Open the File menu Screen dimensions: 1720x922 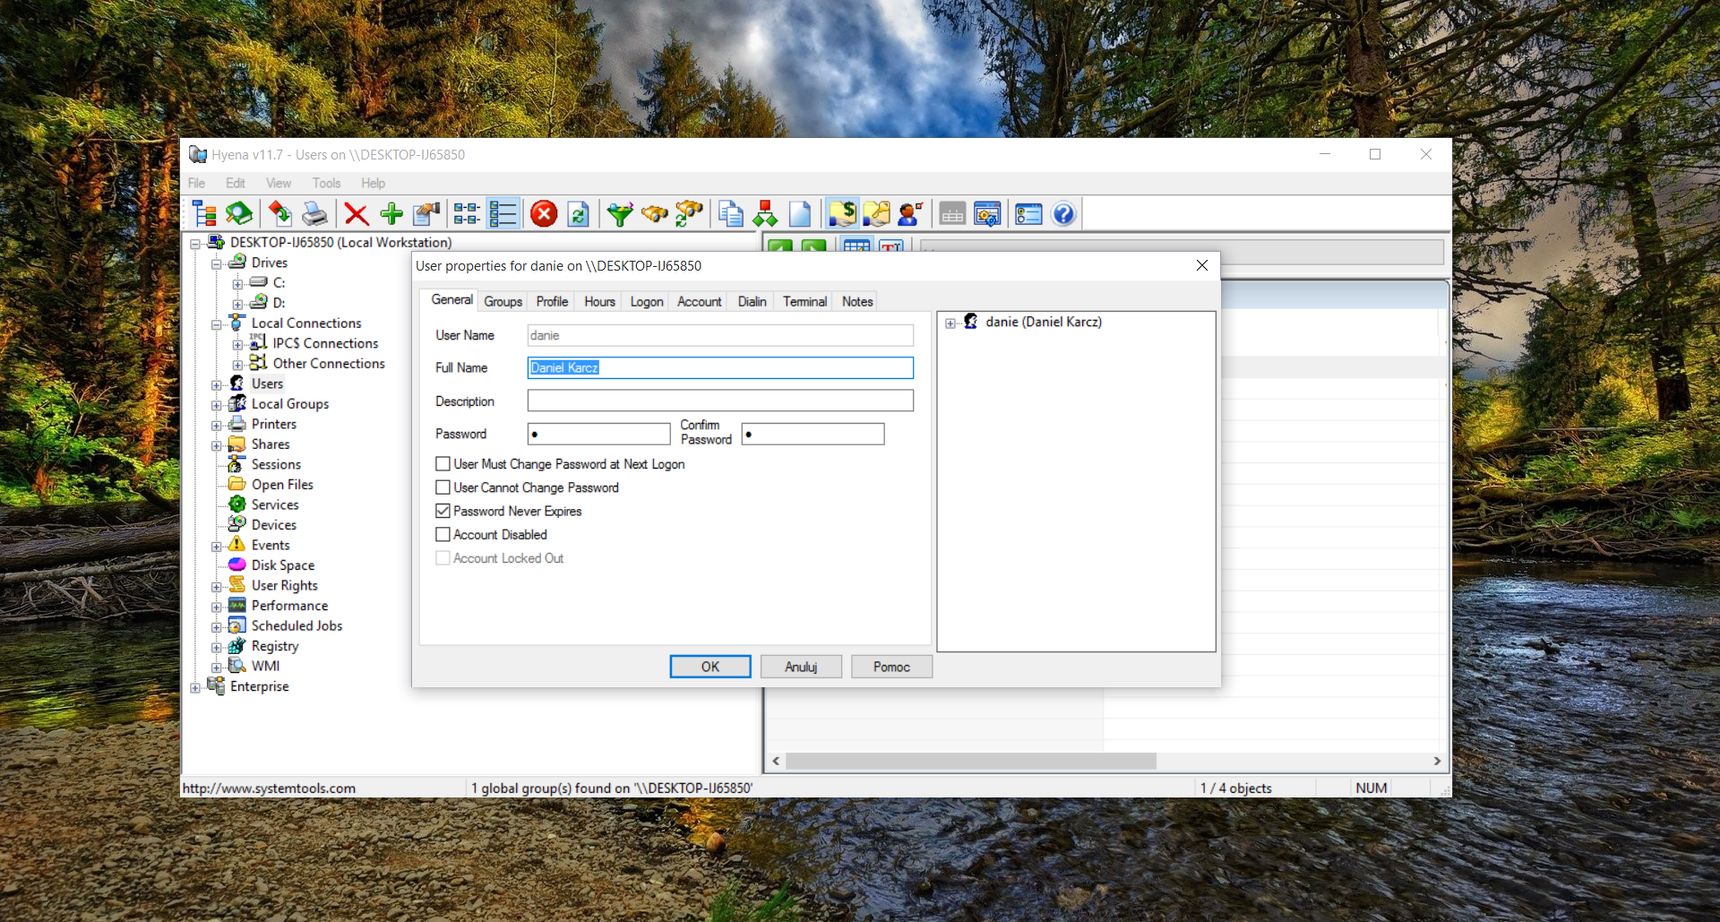[197, 183]
